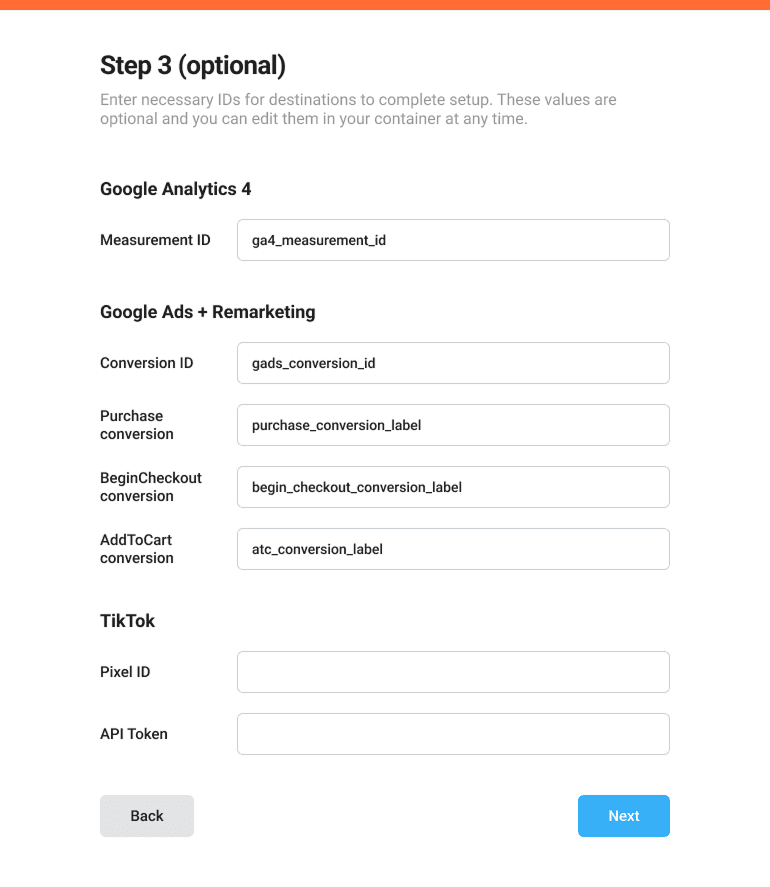Click the "TikTok" section heading
770x887 pixels.
(x=128, y=621)
